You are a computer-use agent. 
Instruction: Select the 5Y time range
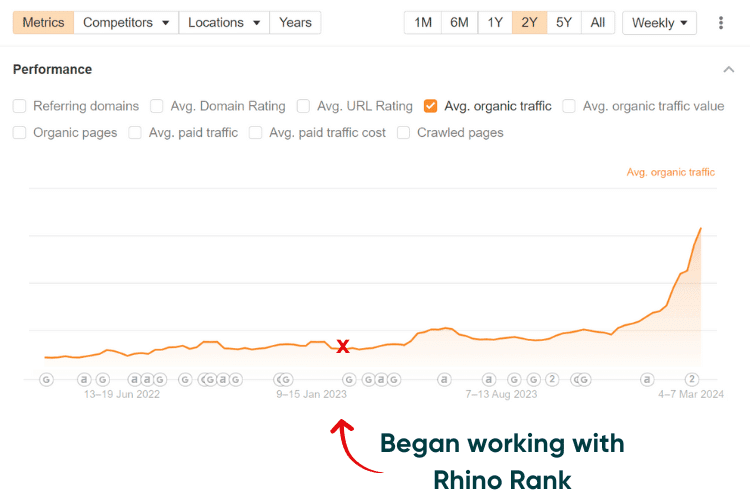click(564, 22)
